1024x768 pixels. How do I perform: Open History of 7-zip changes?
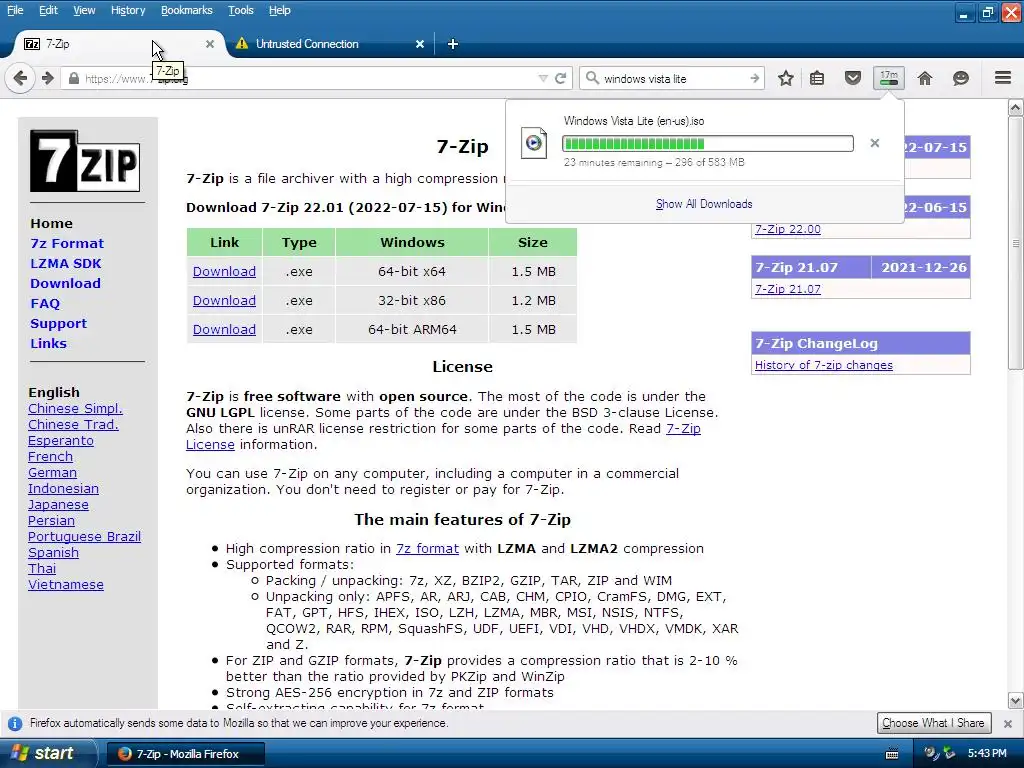tap(824, 365)
